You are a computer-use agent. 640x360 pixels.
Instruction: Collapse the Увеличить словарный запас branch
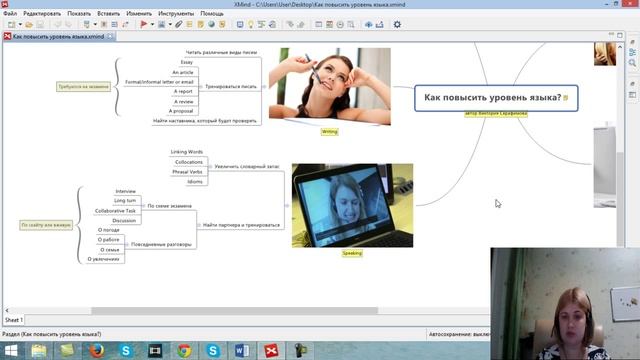[211, 167]
